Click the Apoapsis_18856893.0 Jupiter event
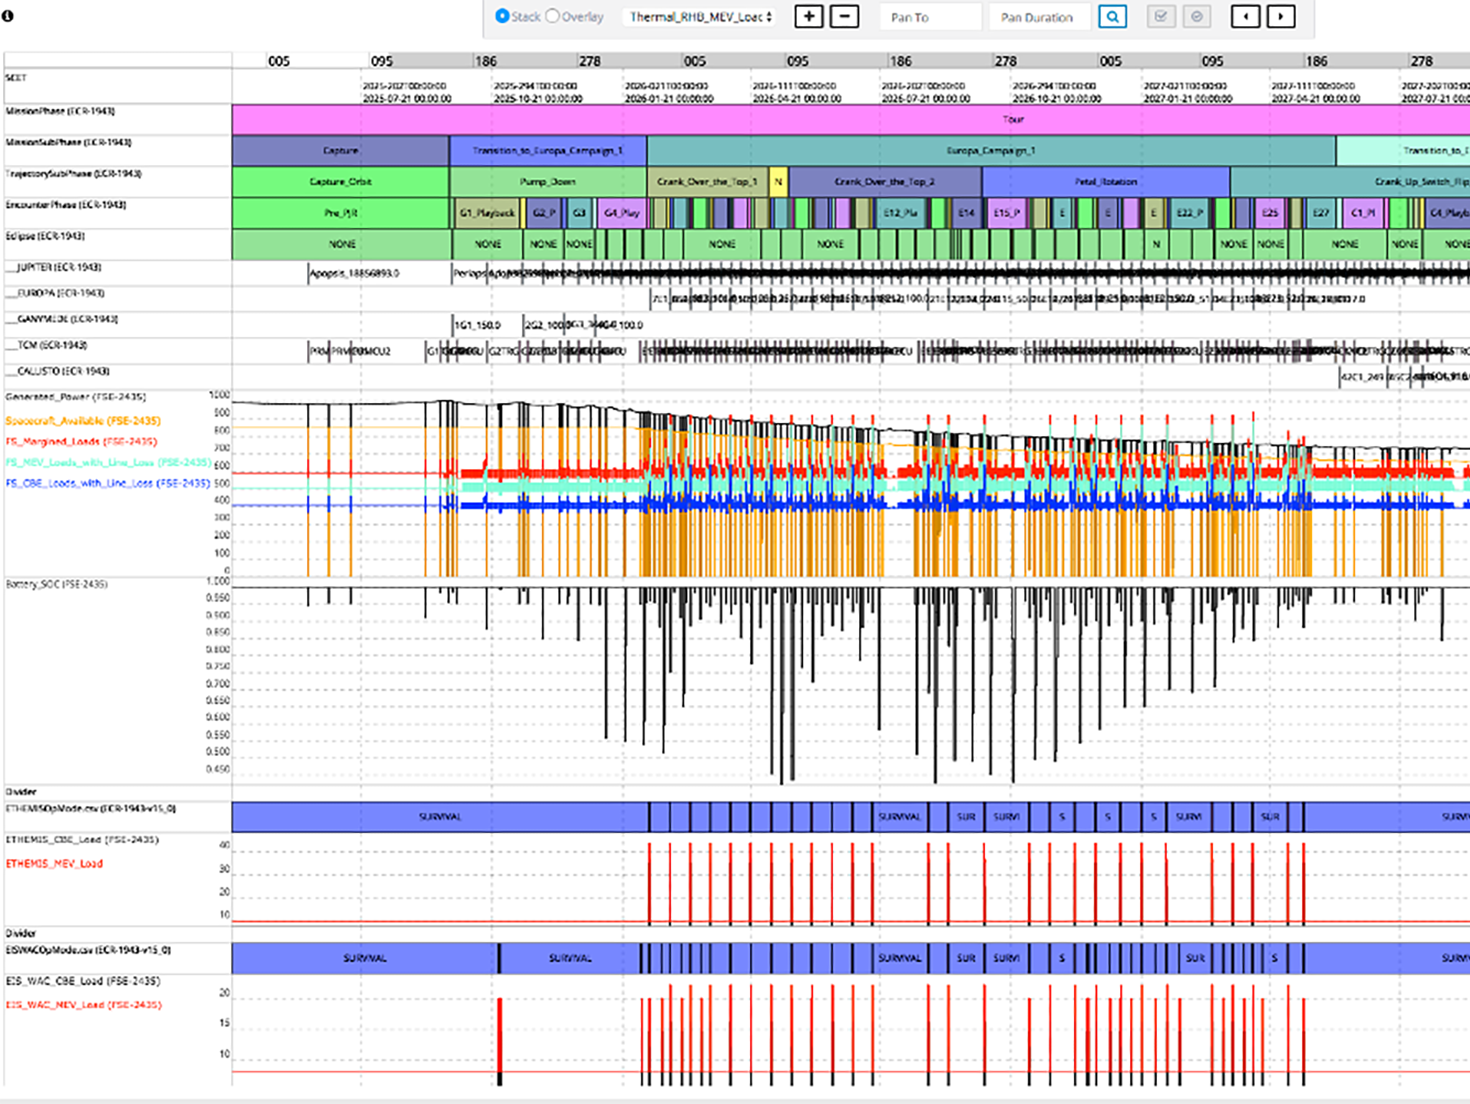The width and height of the screenshot is (1470, 1104). [355, 273]
